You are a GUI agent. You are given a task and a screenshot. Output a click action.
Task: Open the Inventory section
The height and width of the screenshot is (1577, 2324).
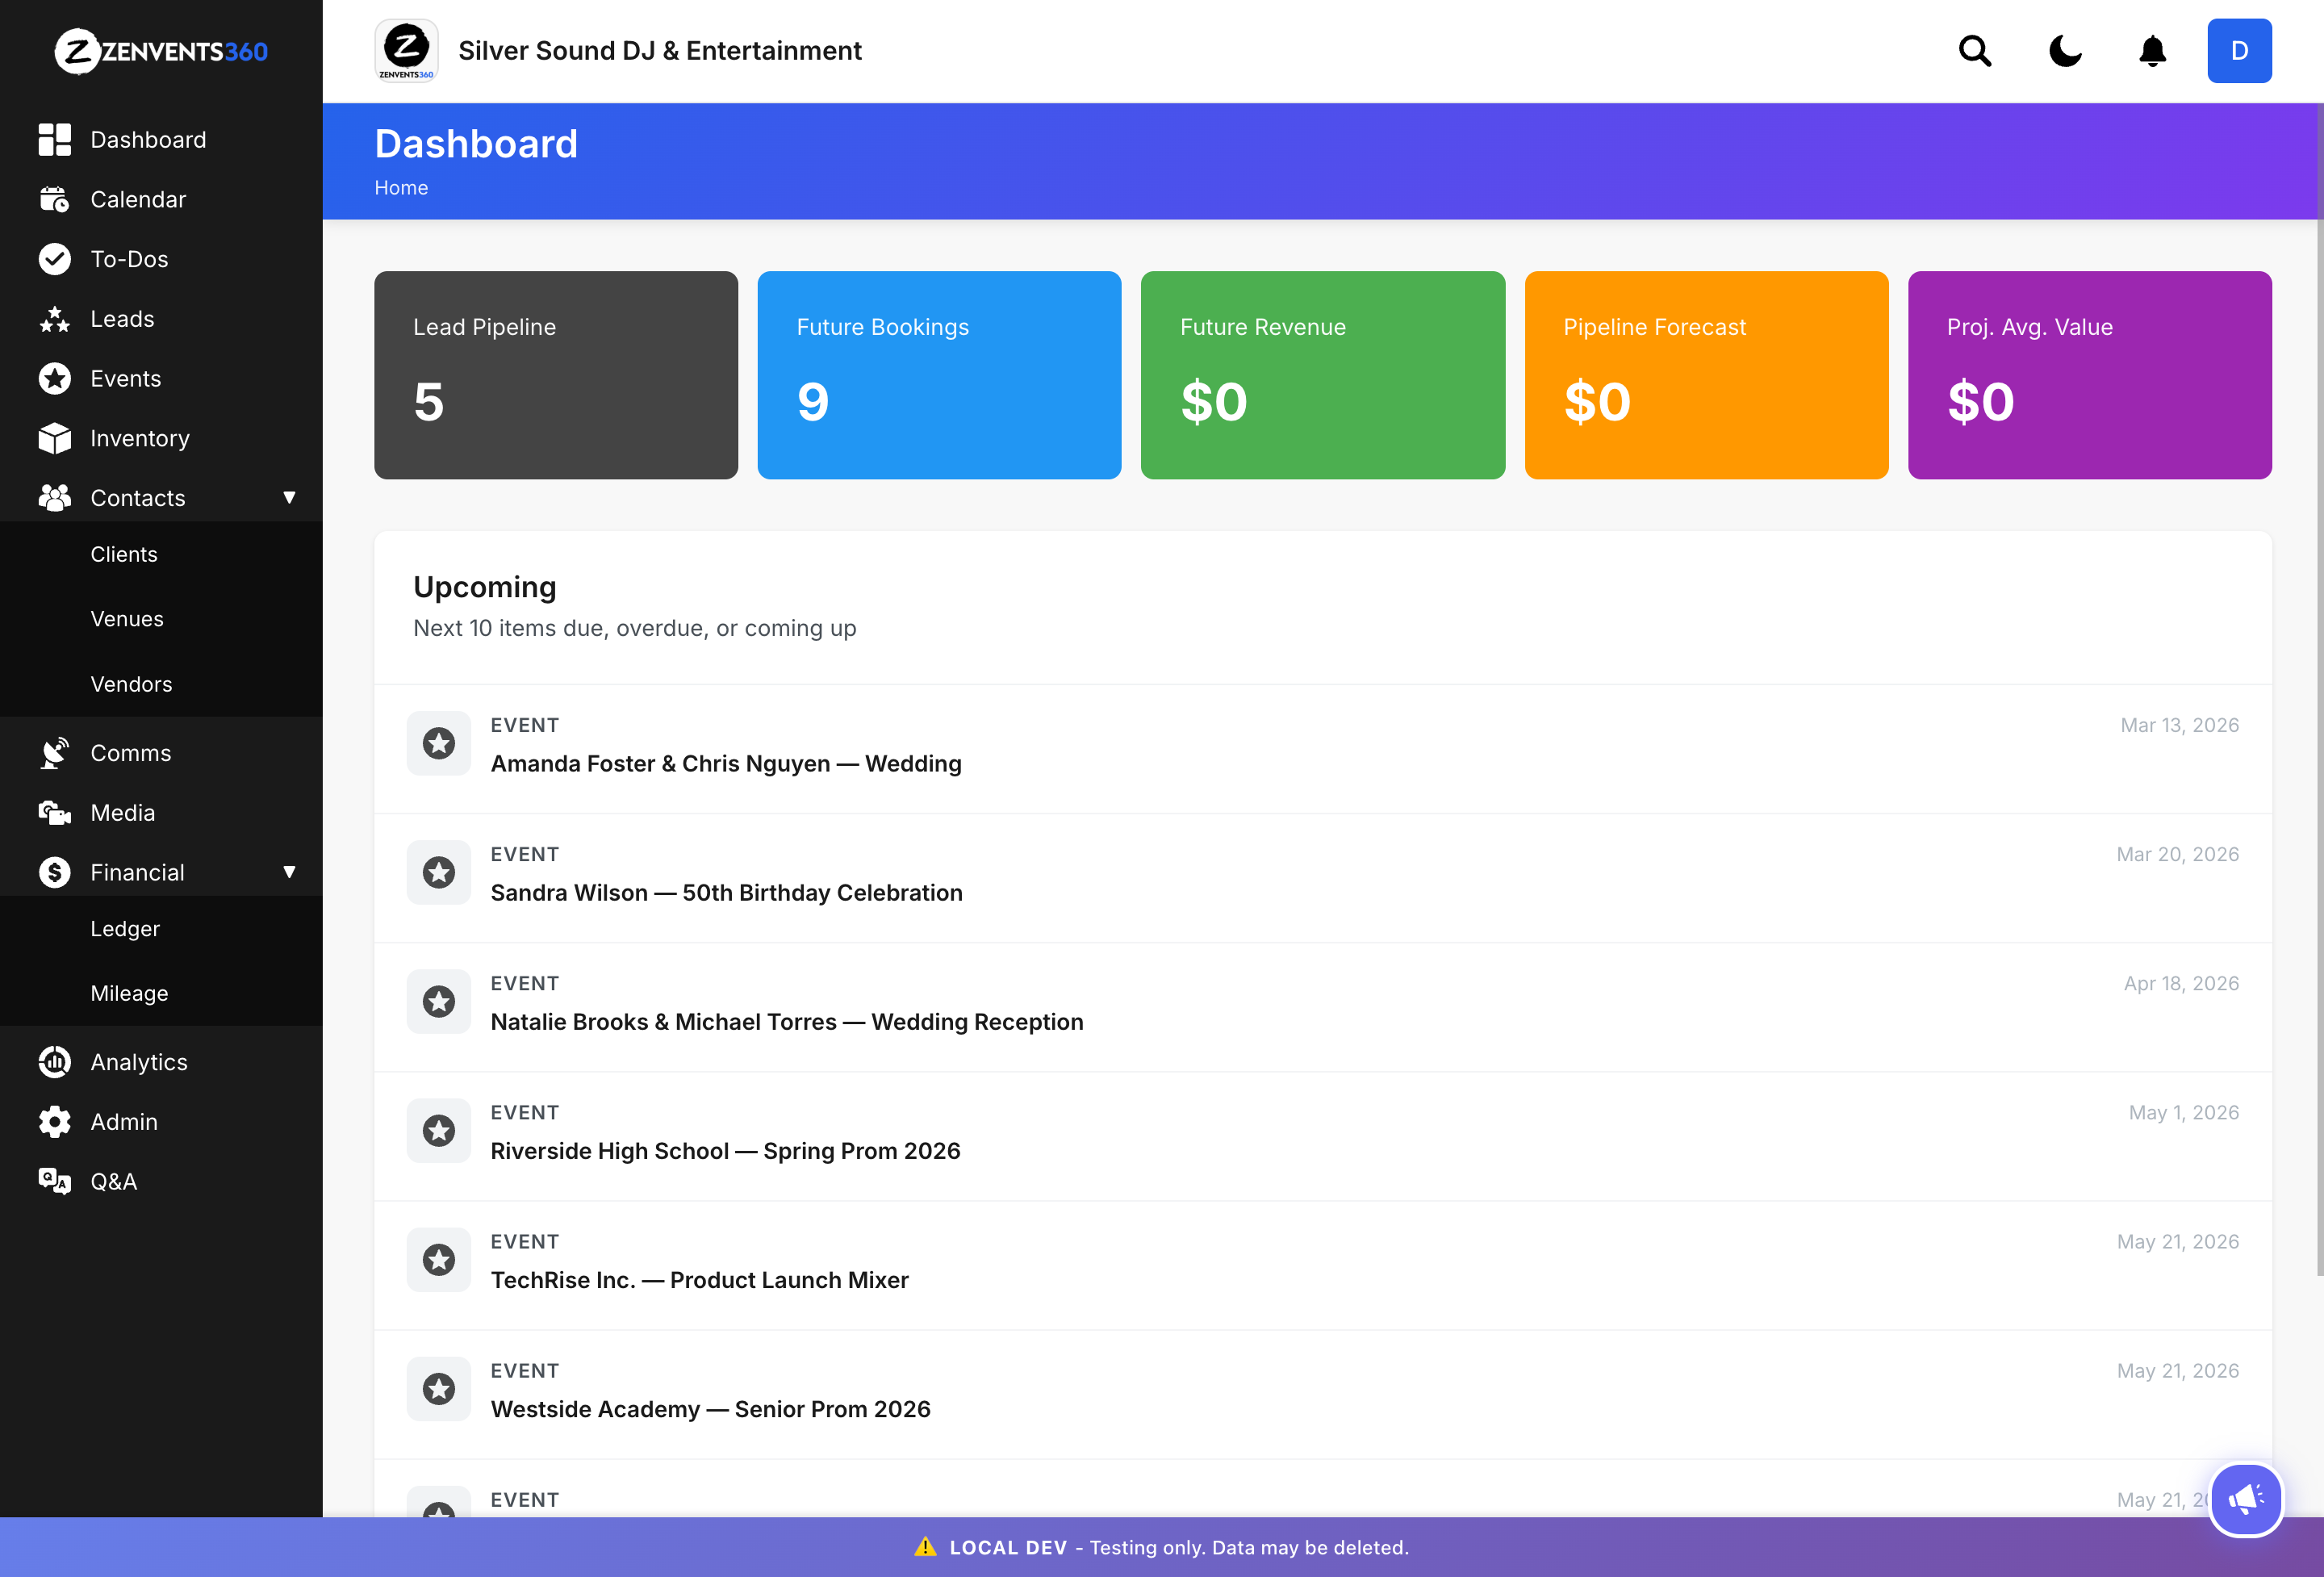click(x=140, y=438)
